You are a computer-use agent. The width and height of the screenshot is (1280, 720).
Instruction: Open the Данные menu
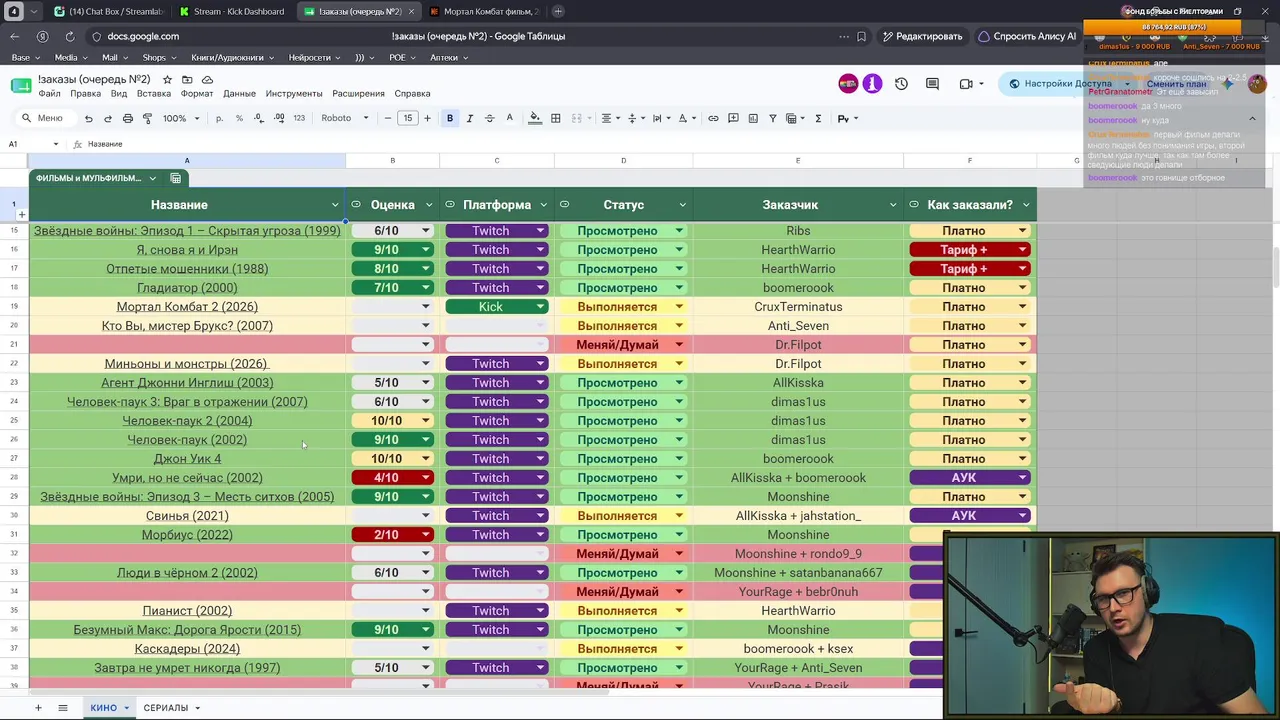point(240,94)
